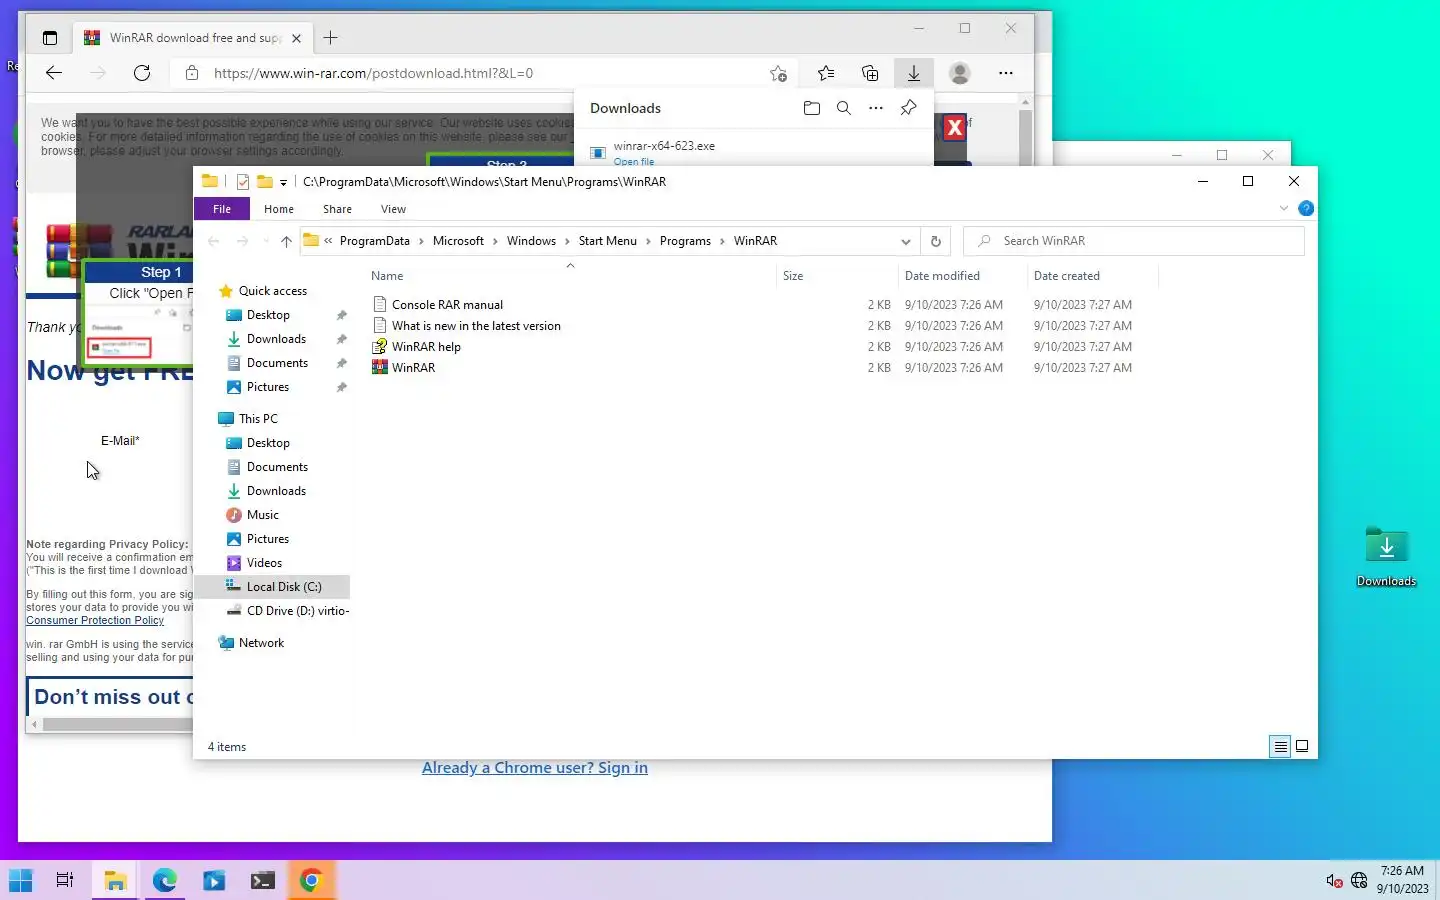1440x900 pixels.
Task: Open Customize Quick Access Toolbar dropdown arrow
Action: pyautogui.click(x=283, y=183)
